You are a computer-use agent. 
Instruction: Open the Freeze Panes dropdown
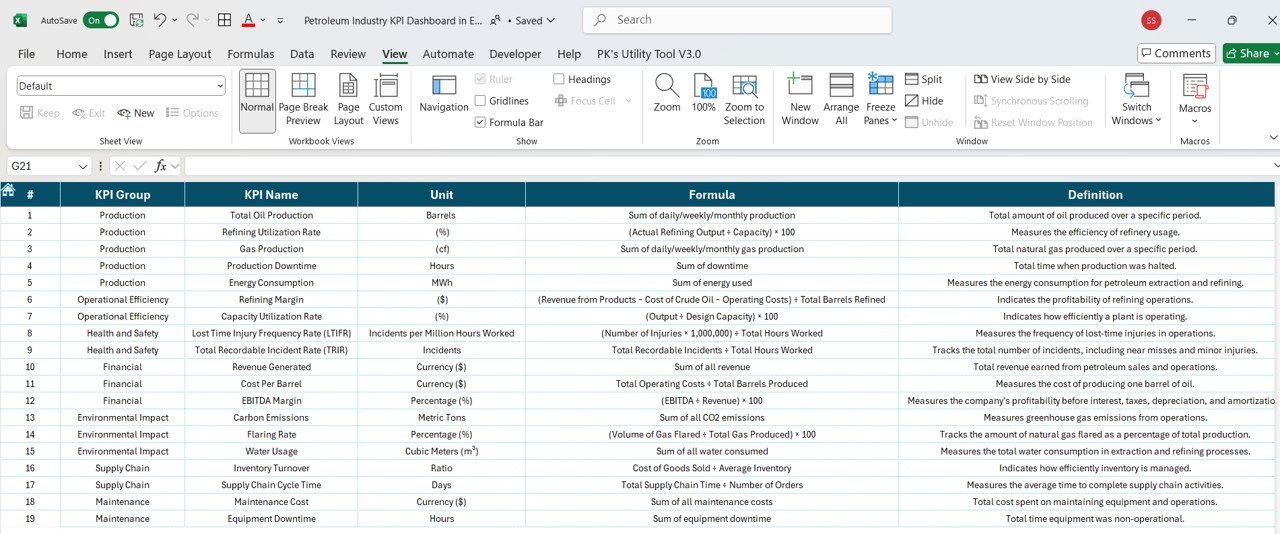(880, 100)
